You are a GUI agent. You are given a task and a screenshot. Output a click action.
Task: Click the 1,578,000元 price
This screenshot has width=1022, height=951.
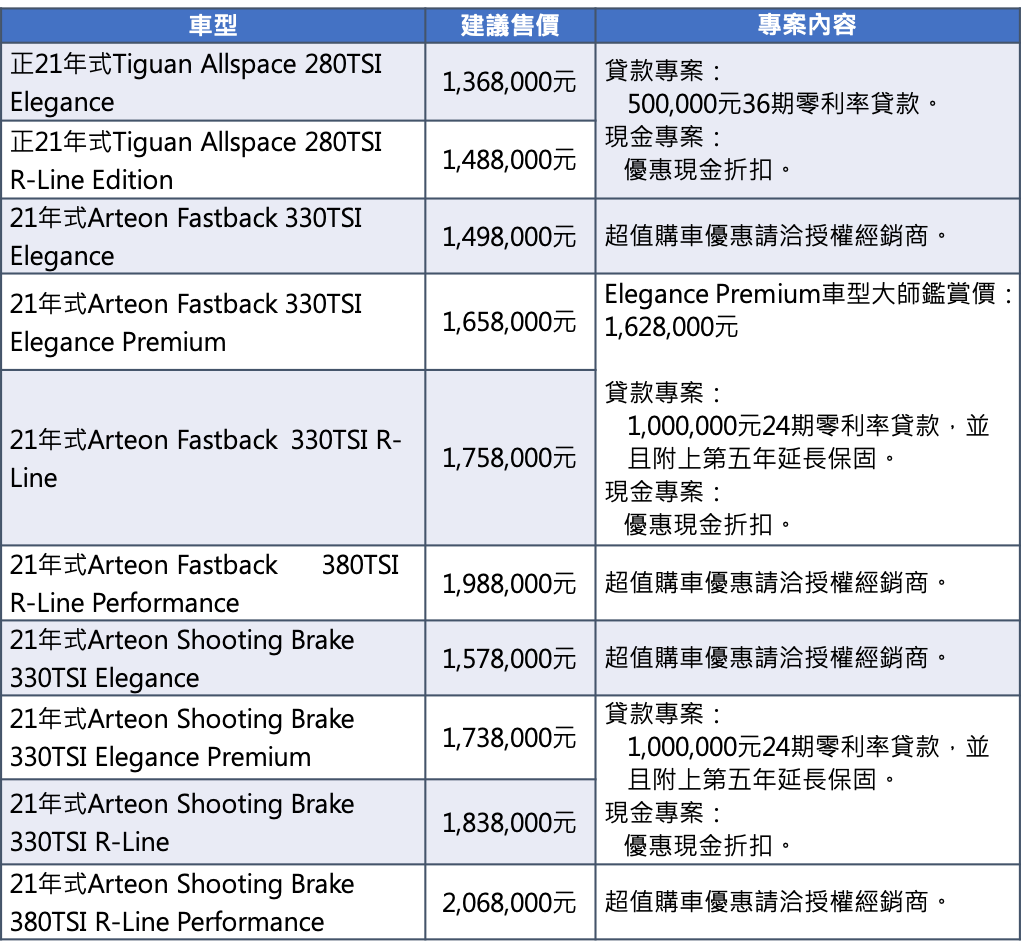pyautogui.click(x=509, y=658)
